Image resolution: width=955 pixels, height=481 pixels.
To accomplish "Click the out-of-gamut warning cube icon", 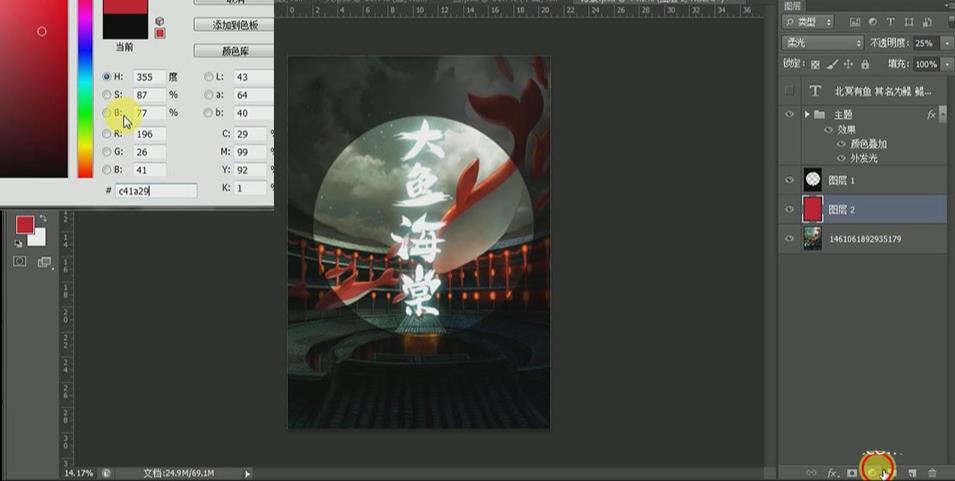I will coord(160,21).
